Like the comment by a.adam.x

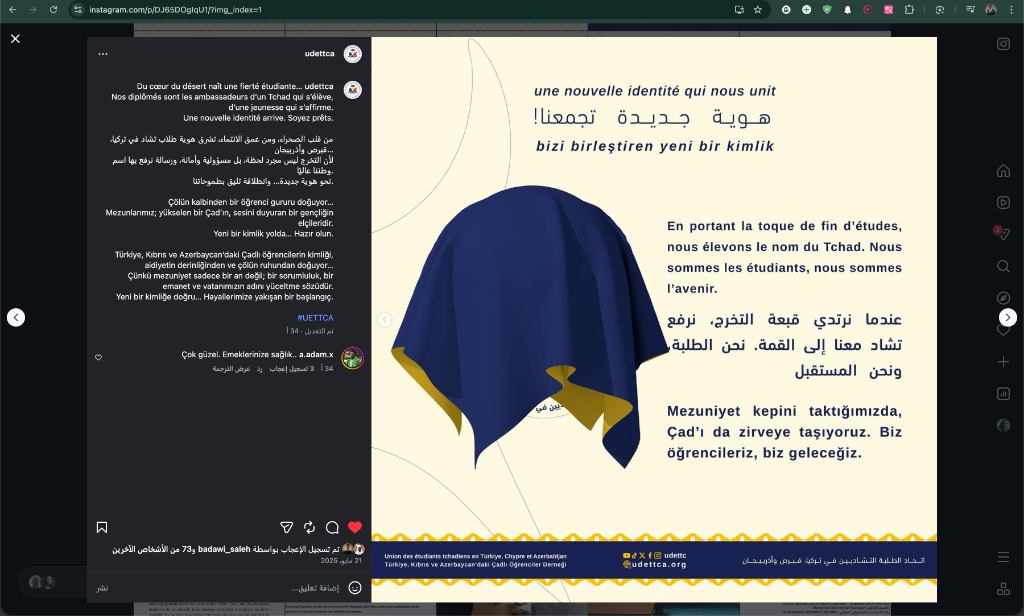[98, 357]
